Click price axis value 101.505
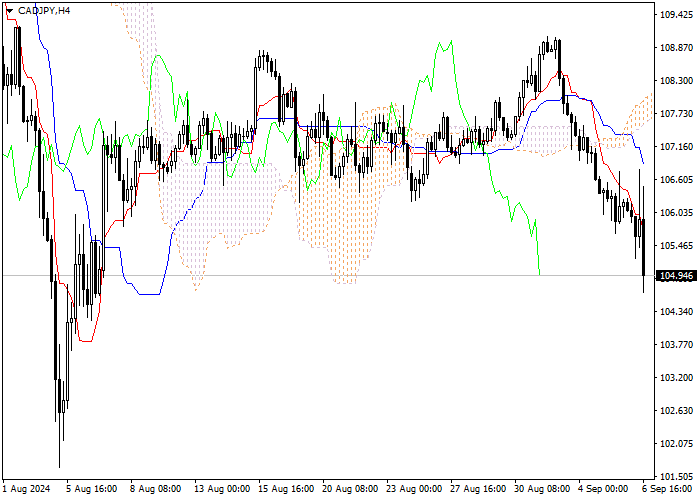The width and height of the screenshot is (700, 500). click(x=676, y=476)
